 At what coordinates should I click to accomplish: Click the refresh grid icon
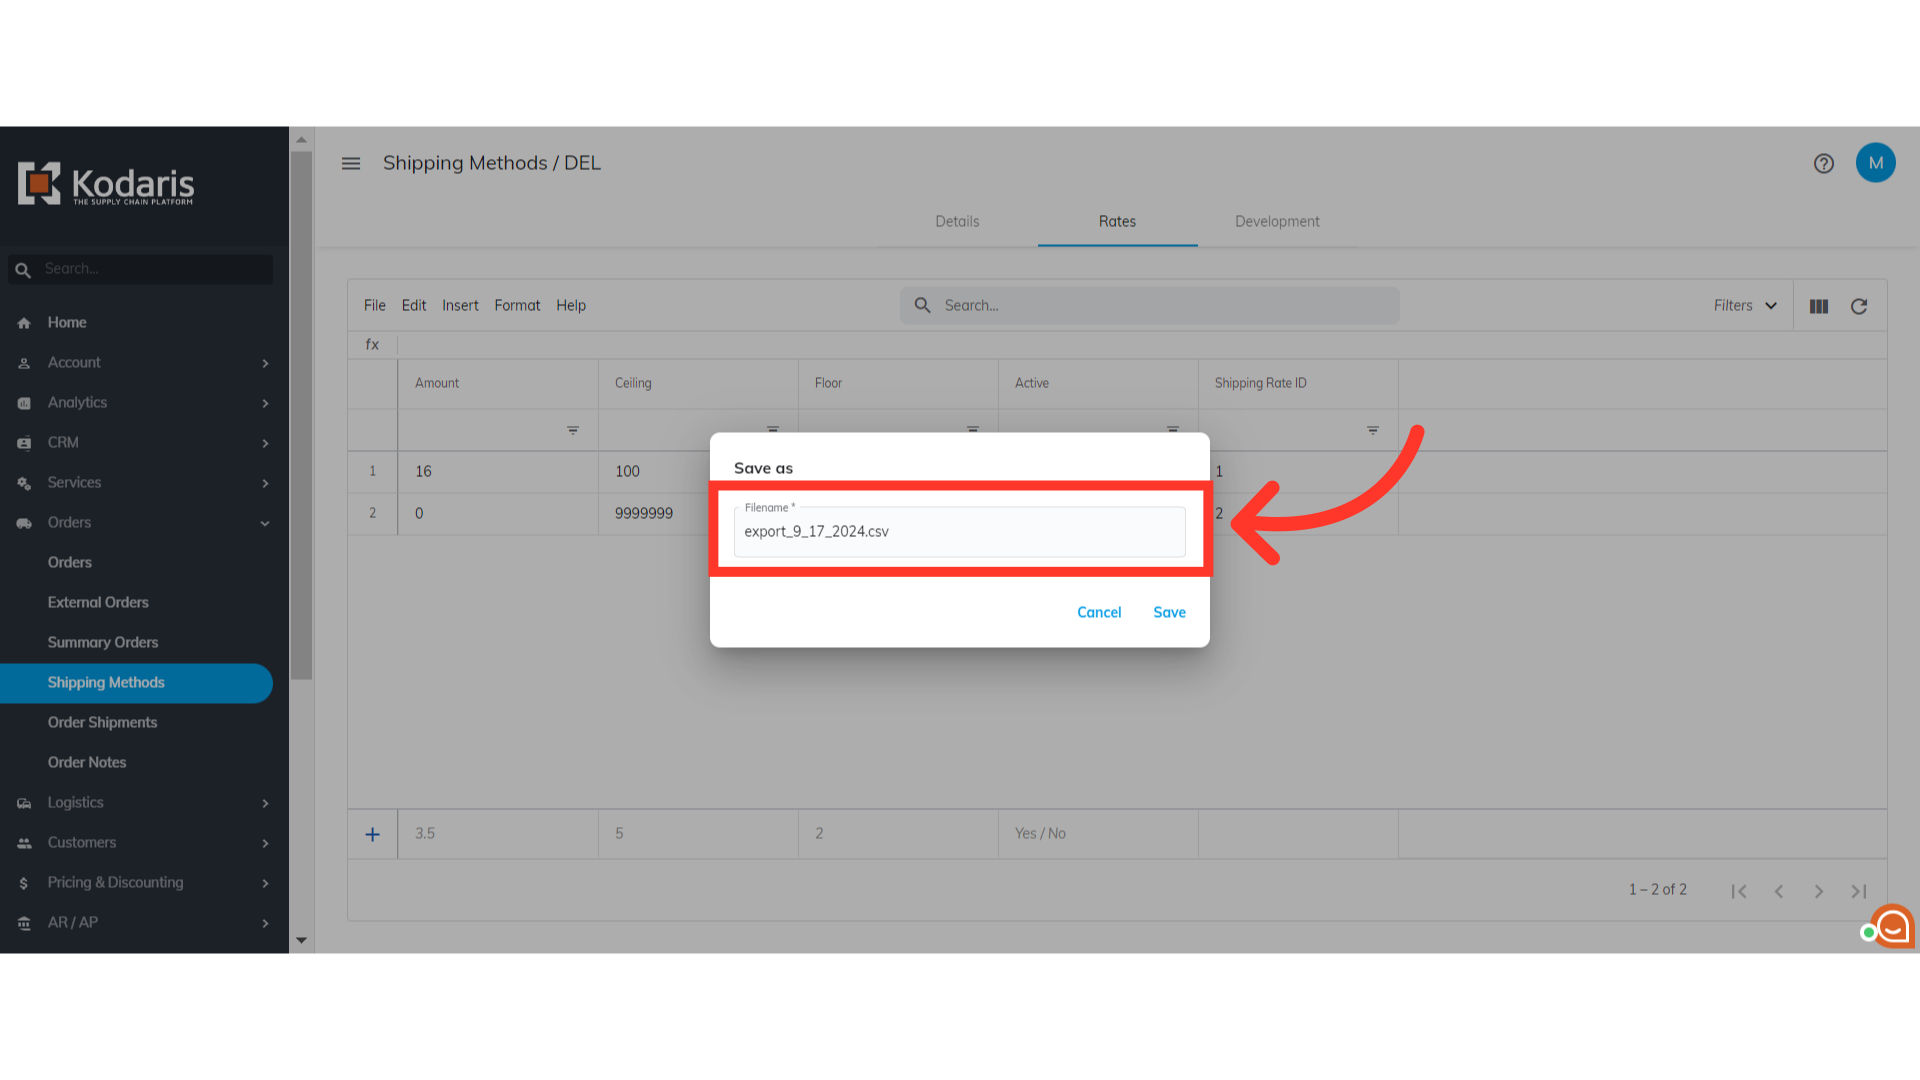(x=1859, y=307)
